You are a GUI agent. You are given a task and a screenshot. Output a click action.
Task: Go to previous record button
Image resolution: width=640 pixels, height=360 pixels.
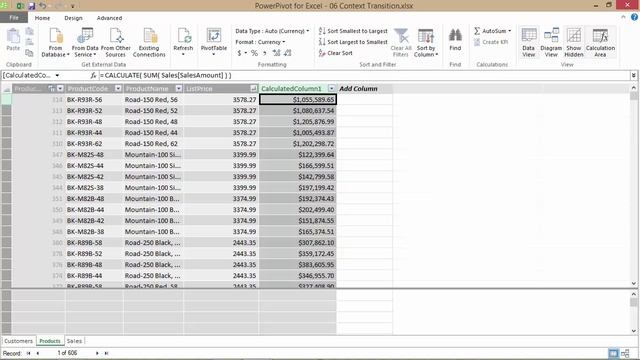pyautogui.click(x=38, y=353)
